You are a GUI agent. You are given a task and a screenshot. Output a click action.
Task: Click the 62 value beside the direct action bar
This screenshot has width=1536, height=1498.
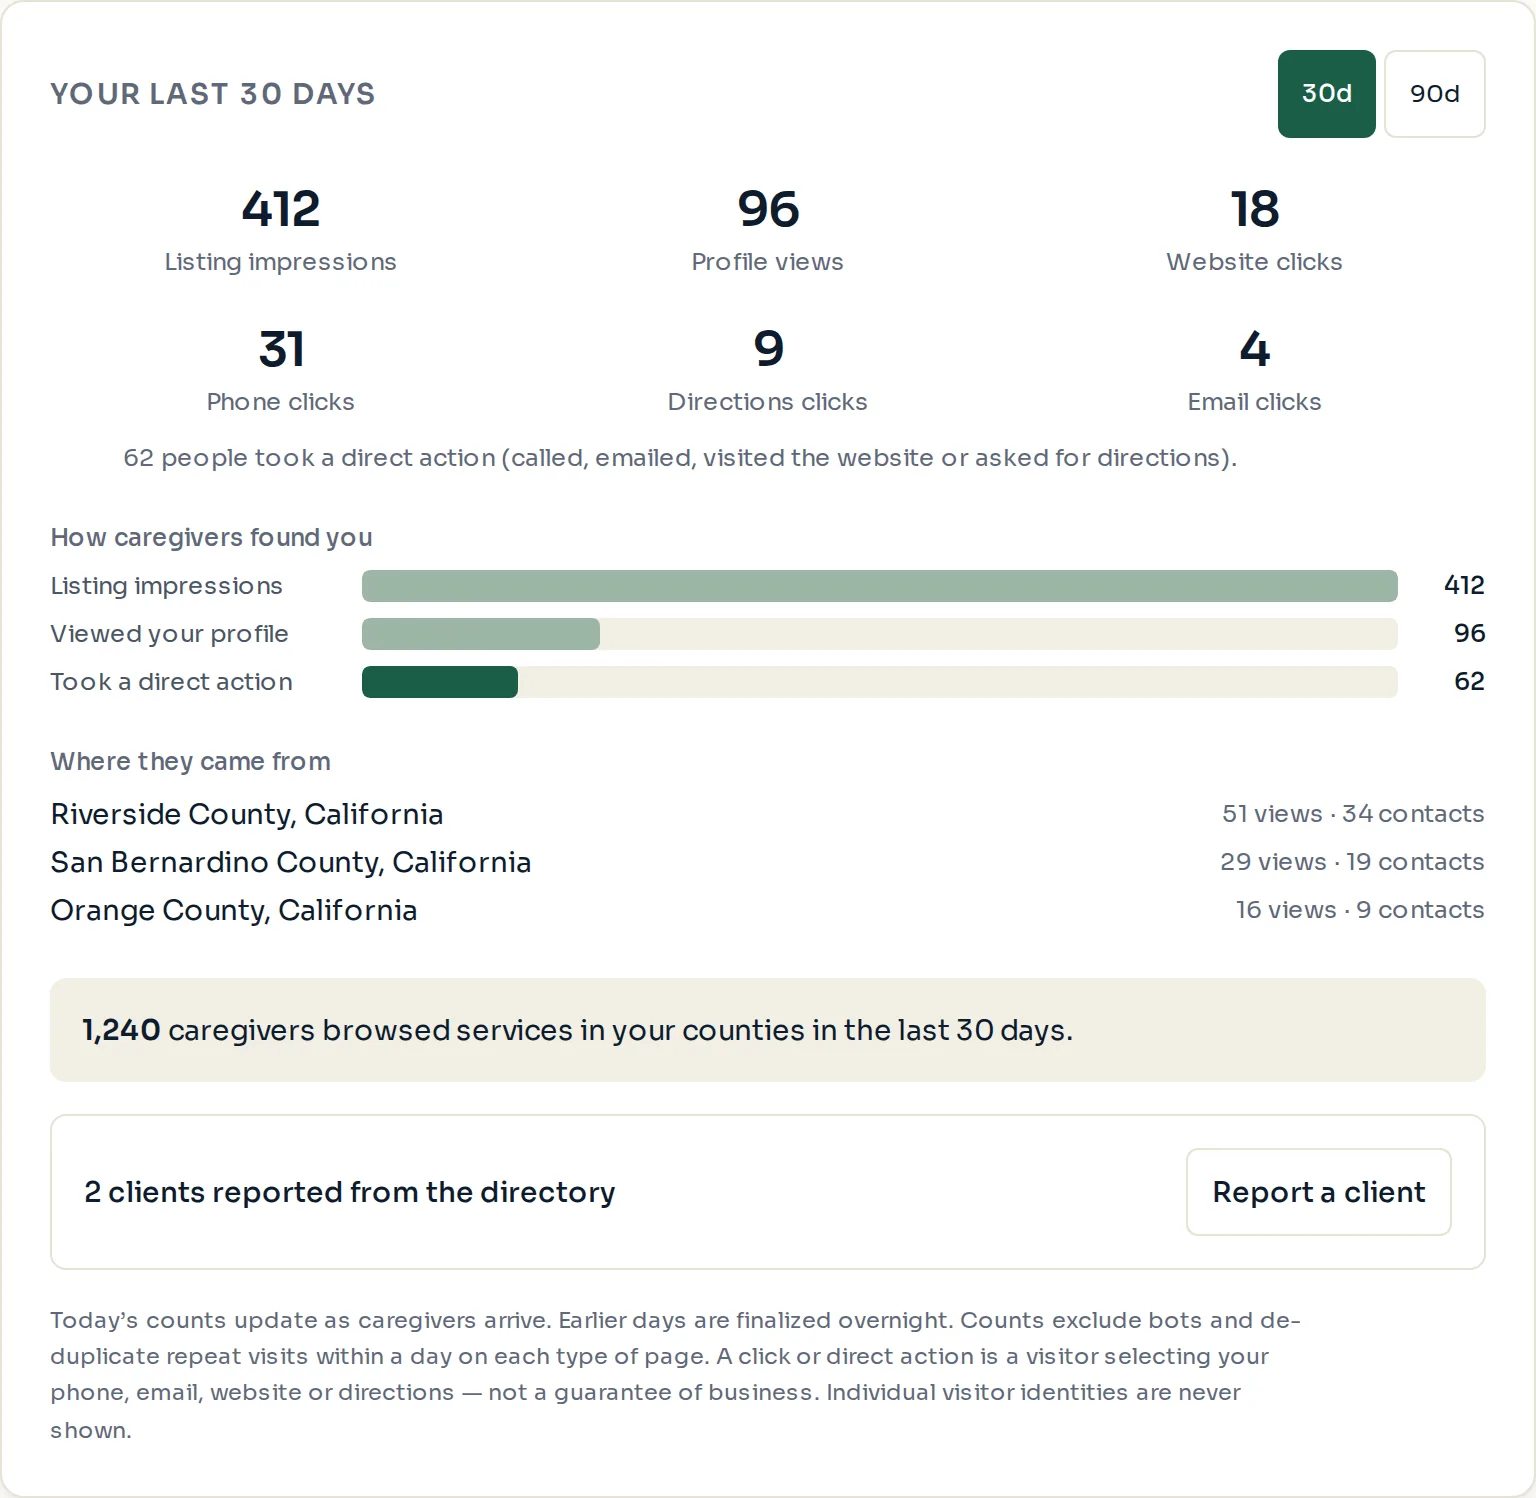(x=1469, y=682)
